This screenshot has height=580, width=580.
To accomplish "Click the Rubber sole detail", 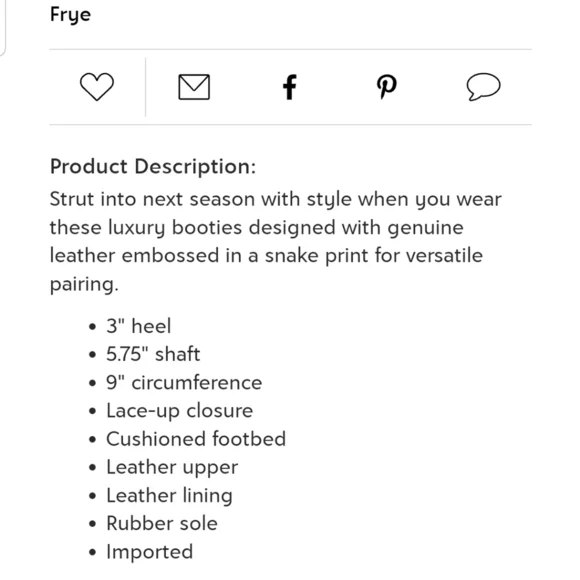I will [x=162, y=524].
